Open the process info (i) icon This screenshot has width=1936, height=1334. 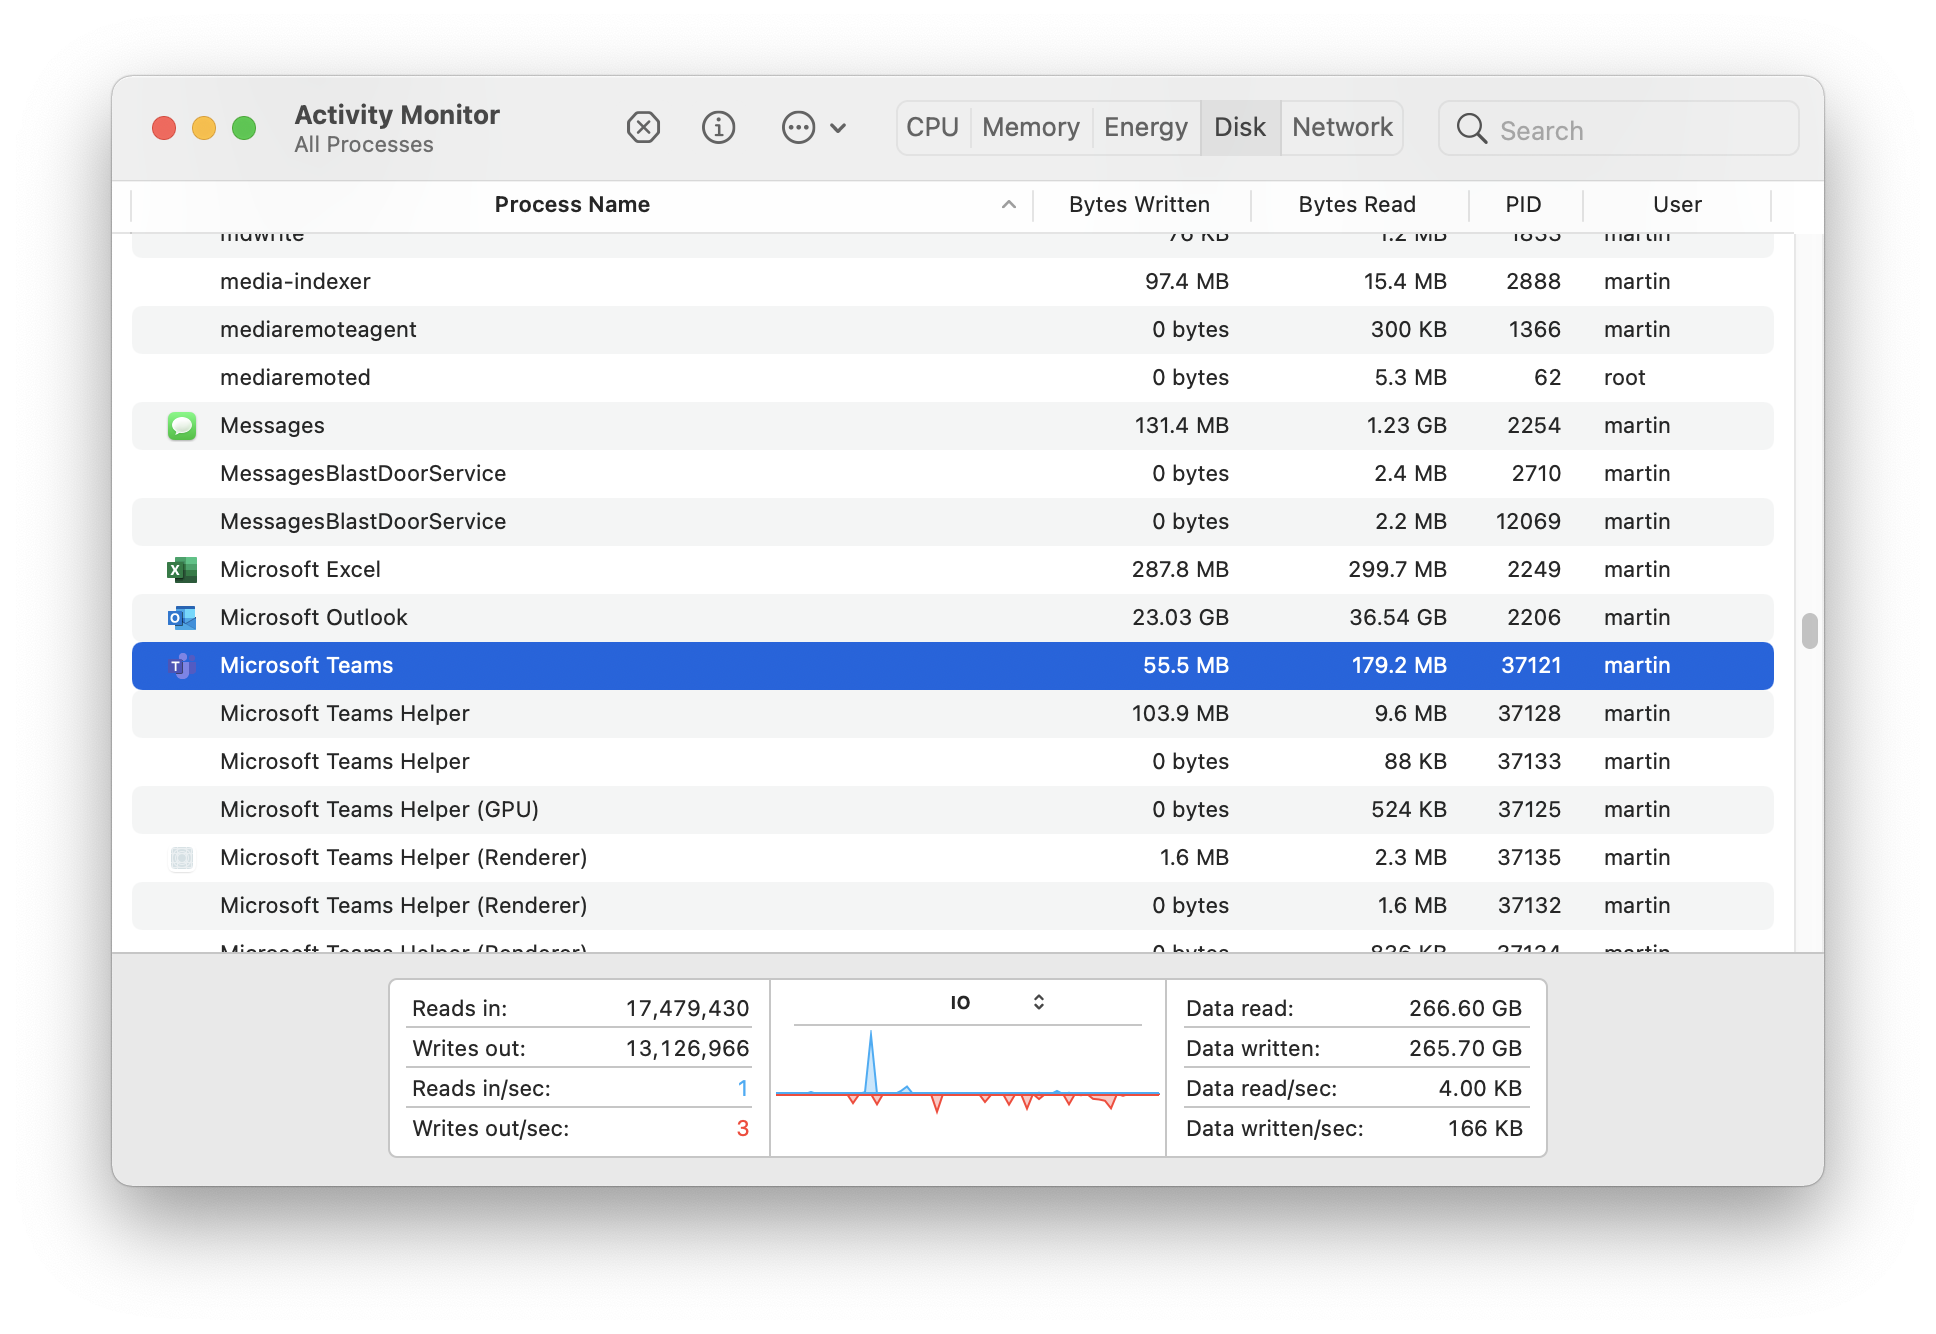(x=718, y=128)
